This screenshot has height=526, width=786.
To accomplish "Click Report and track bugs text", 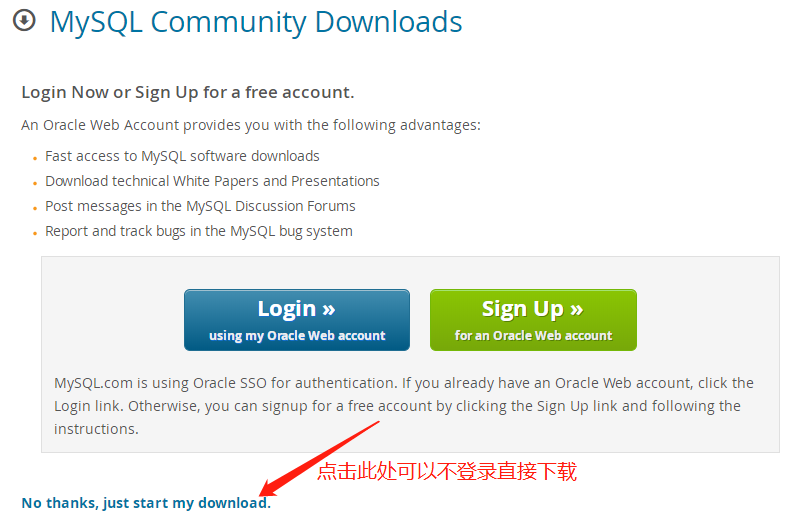I will (x=199, y=231).
